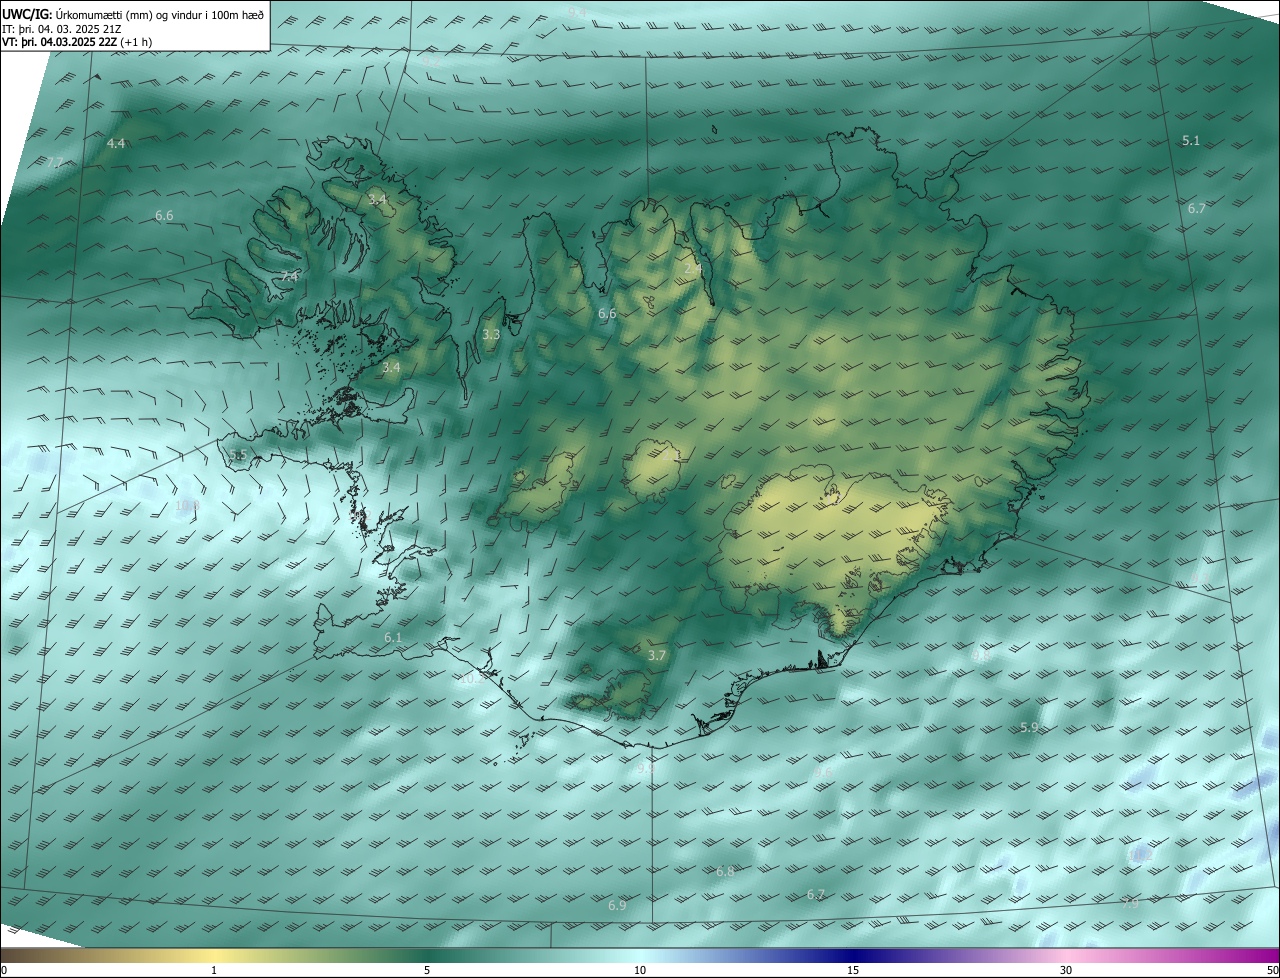Select the 5.9 value southeast of Iceland
Screen dimensions: 1280x978
(x=1029, y=728)
